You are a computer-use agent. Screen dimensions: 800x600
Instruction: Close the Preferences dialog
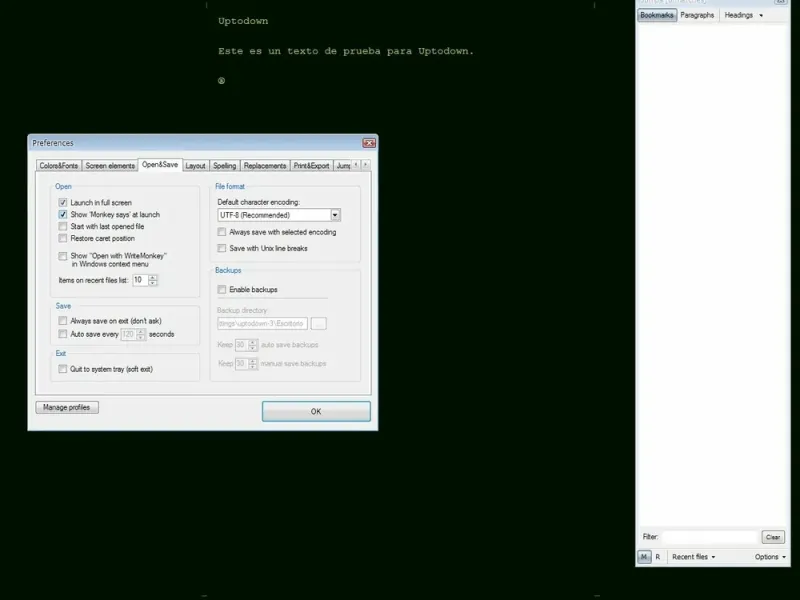(369, 143)
